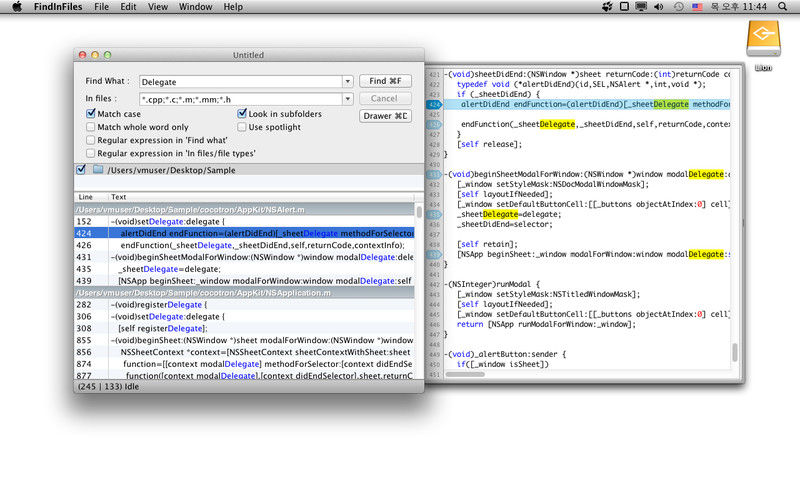Enable Regular expression in 'In files/file types'
The image size is (800, 500).
[91, 153]
